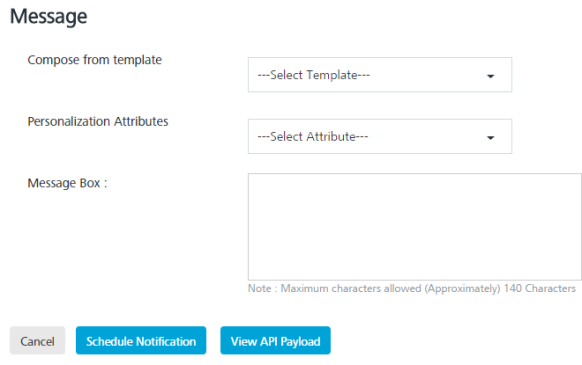Open the View API Payload button
The image size is (582, 365).
point(275,340)
